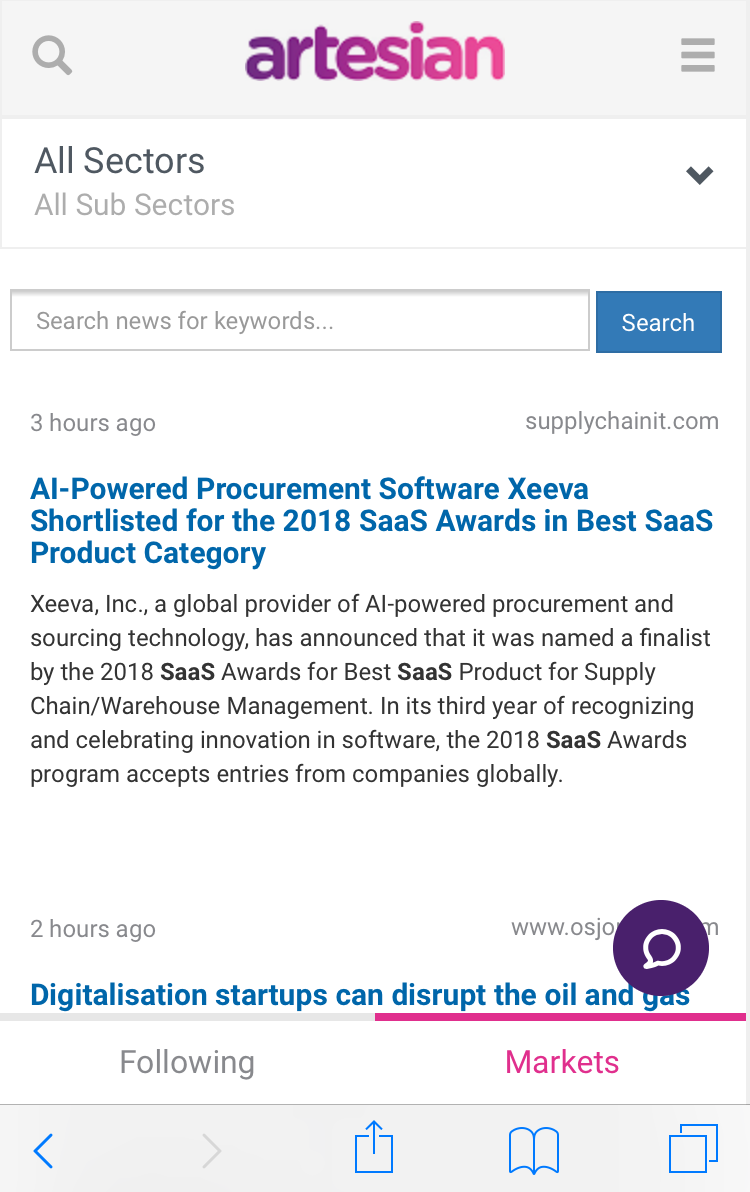Click the artesian logo

click(x=375, y=52)
